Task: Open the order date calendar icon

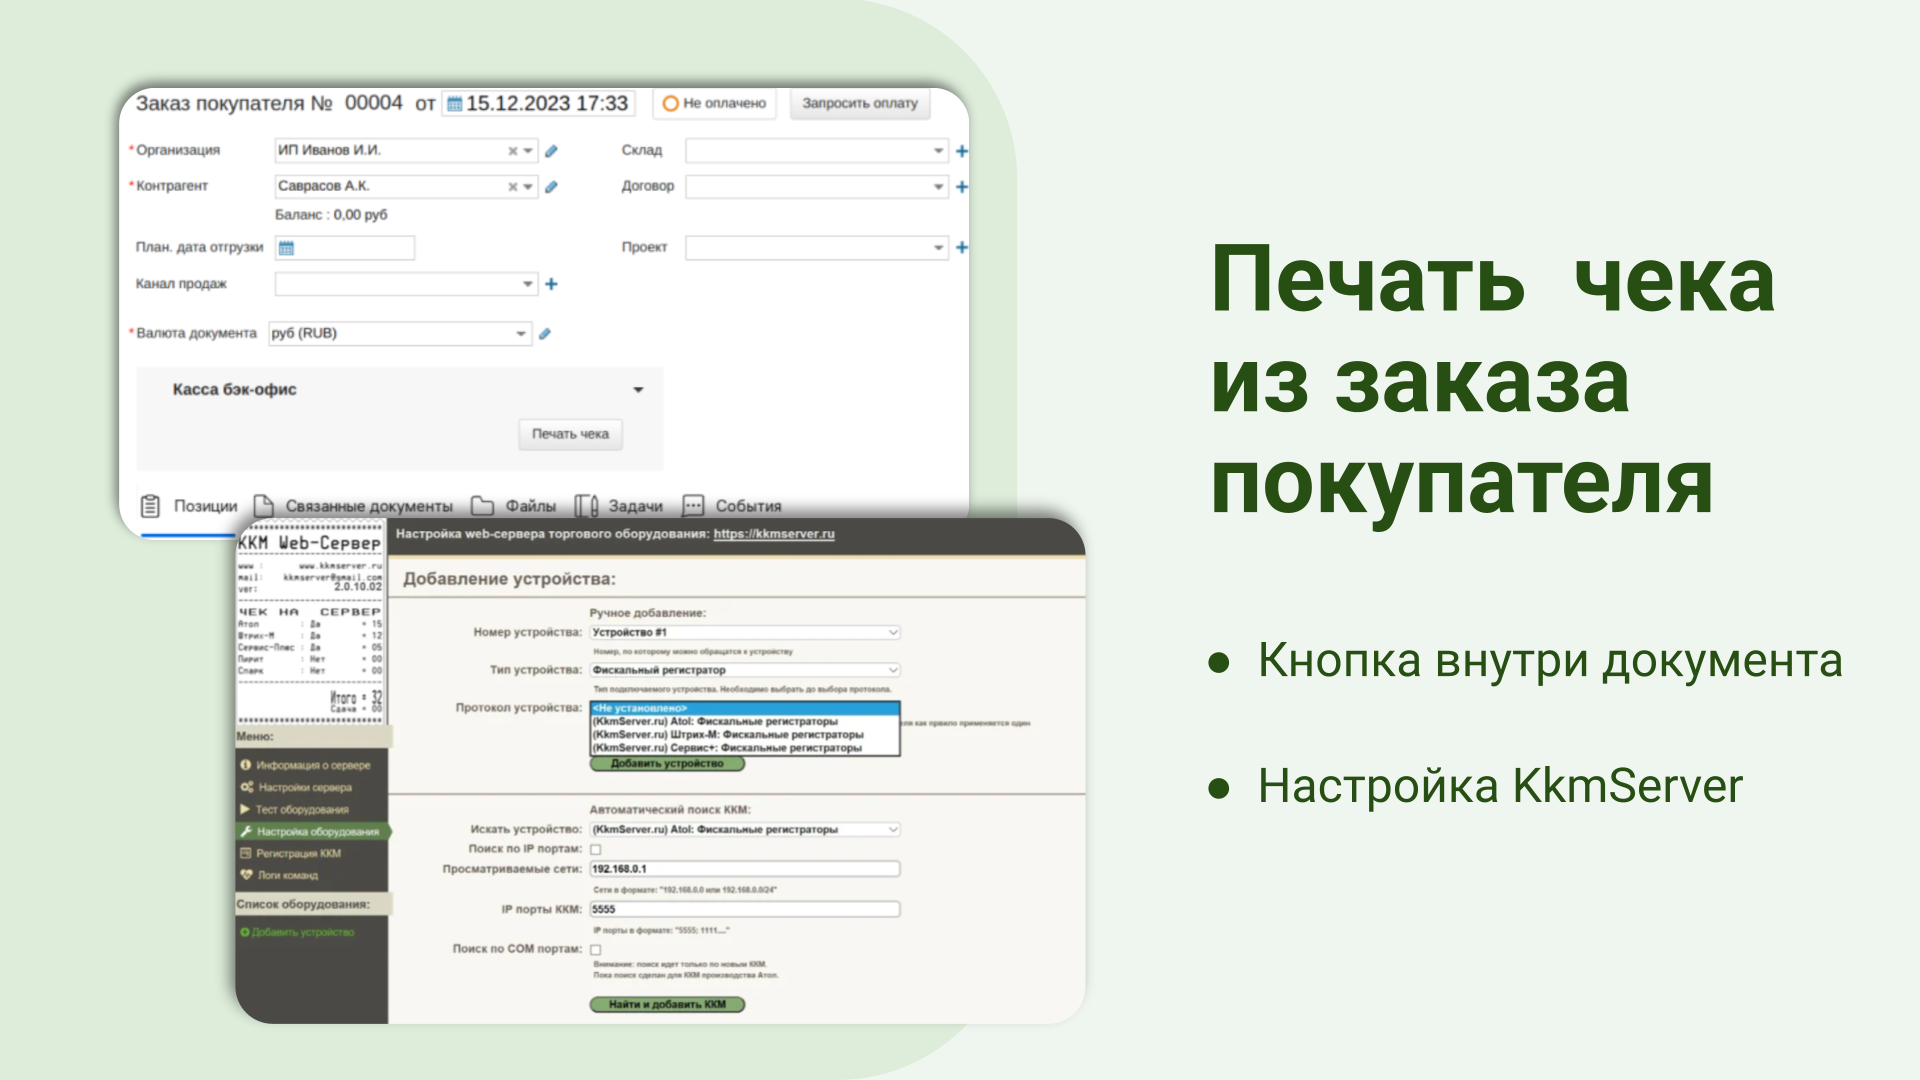Action: (454, 104)
